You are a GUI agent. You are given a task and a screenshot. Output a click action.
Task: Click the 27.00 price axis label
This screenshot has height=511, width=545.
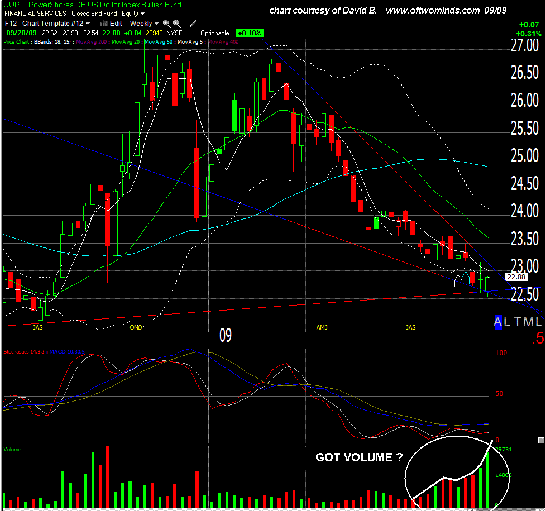click(x=524, y=46)
